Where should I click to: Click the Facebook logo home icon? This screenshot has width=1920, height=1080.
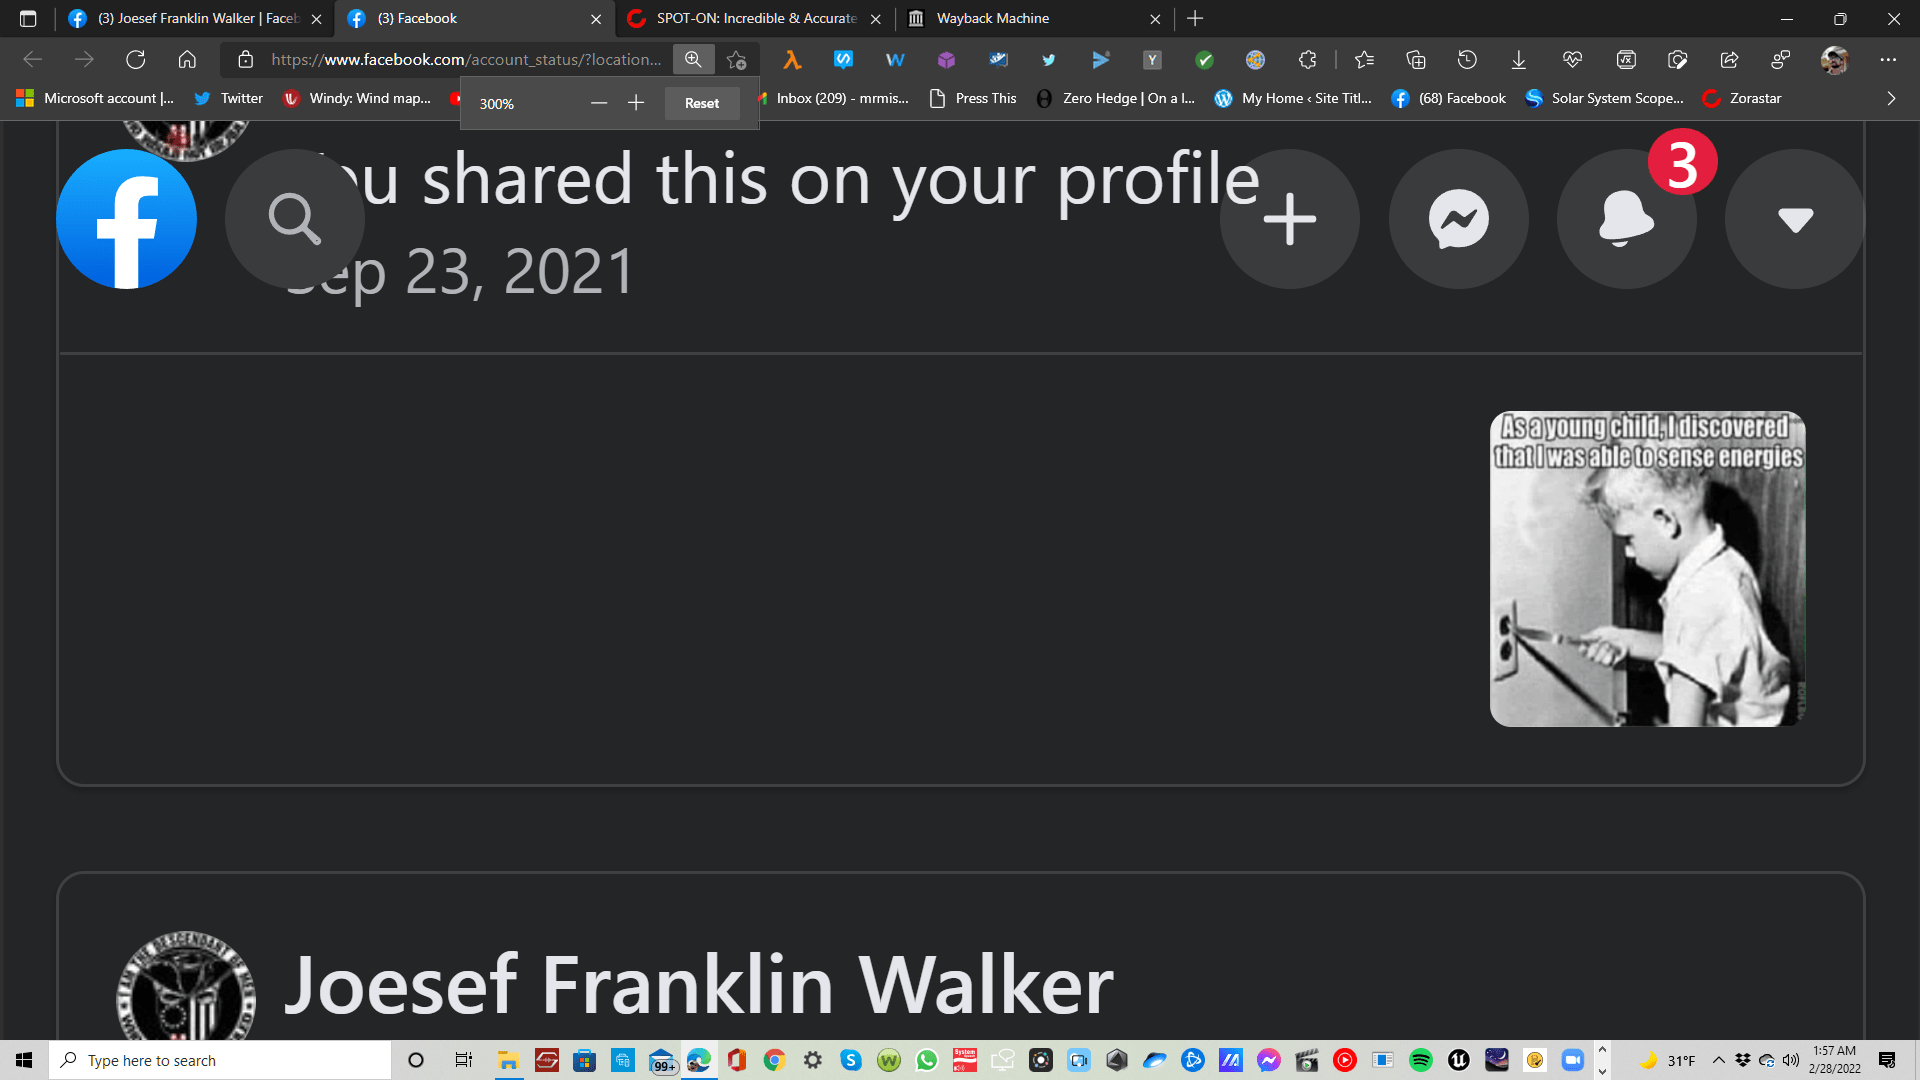coord(126,219)
